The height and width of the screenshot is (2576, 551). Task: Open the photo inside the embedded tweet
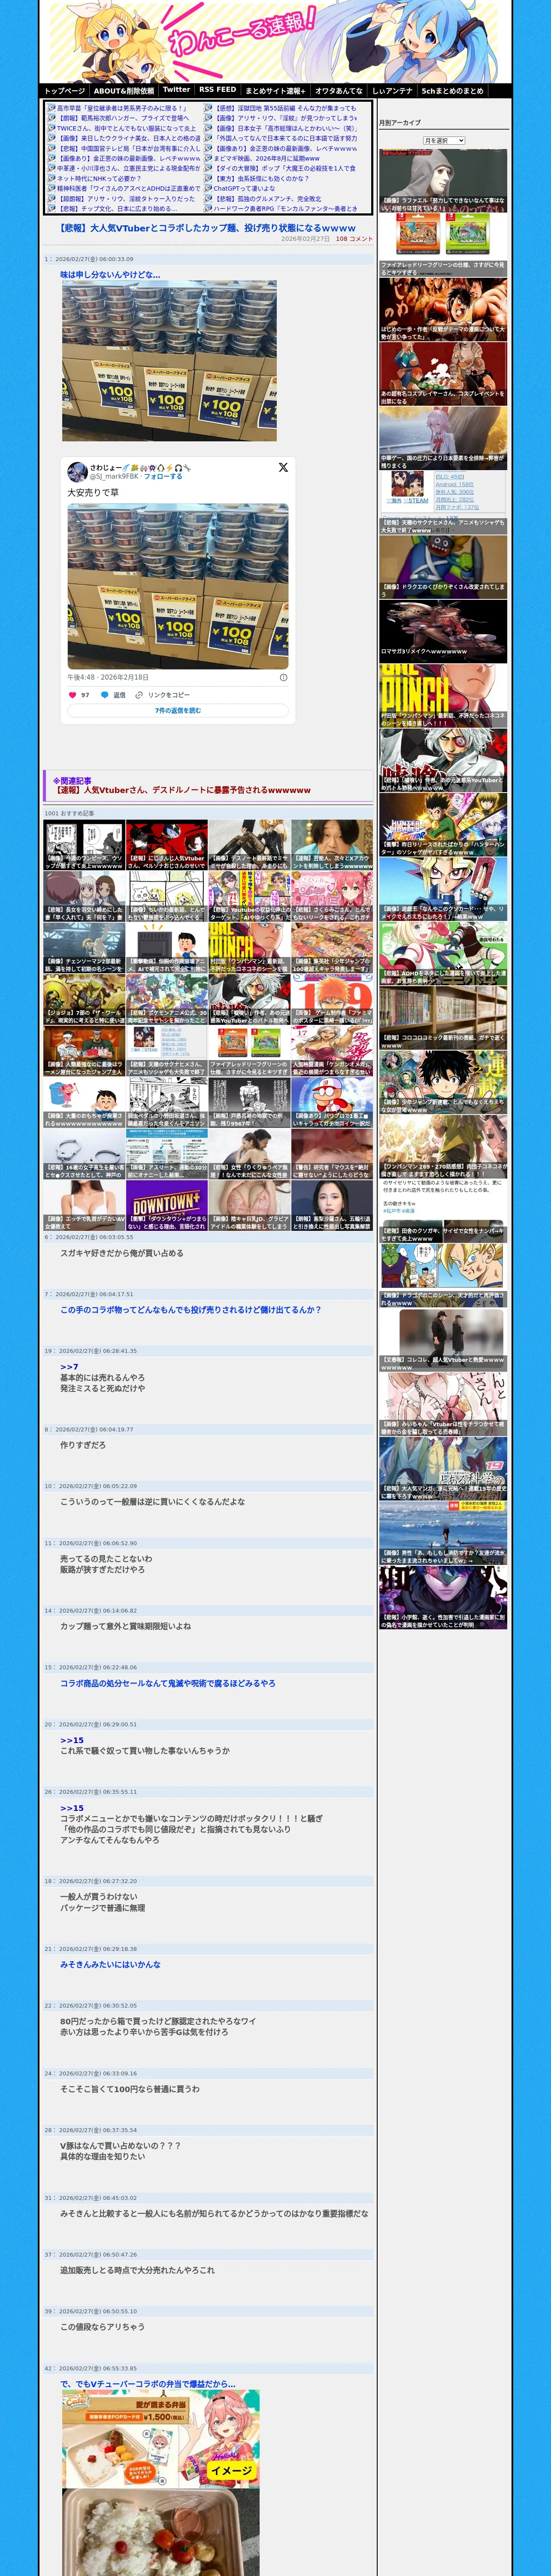pyautogui.click(x=178, y=586)
